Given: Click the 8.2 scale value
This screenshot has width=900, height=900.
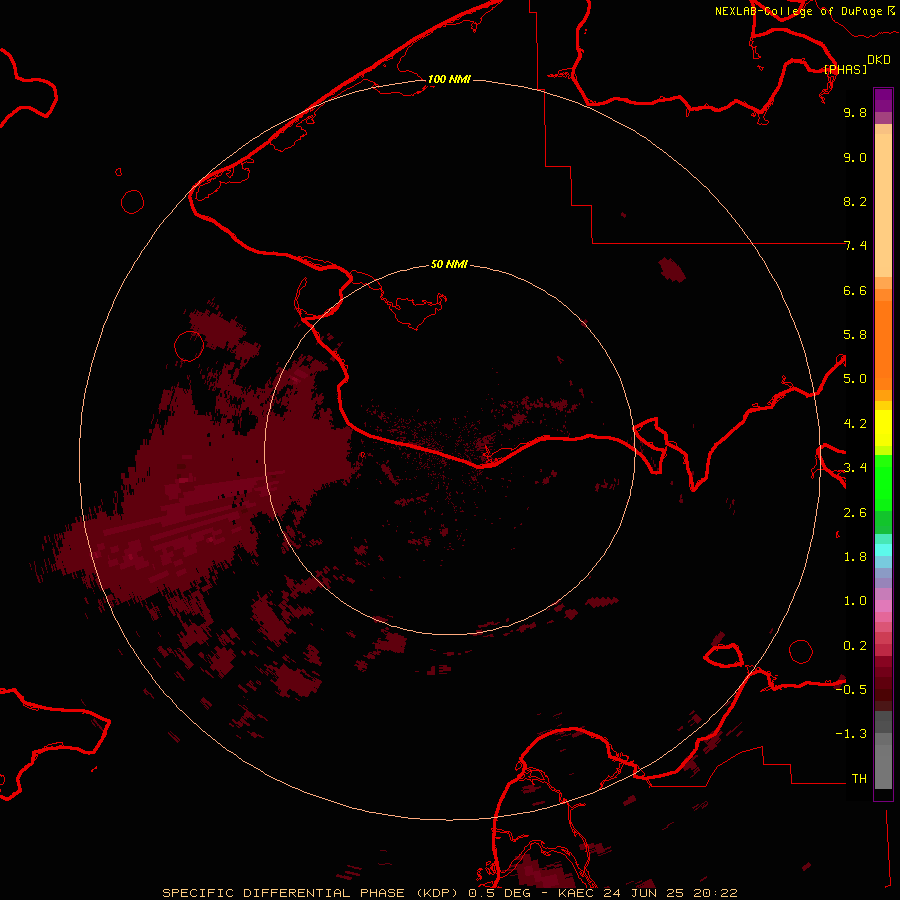Looking at the screenshot, I should [855, 201].
